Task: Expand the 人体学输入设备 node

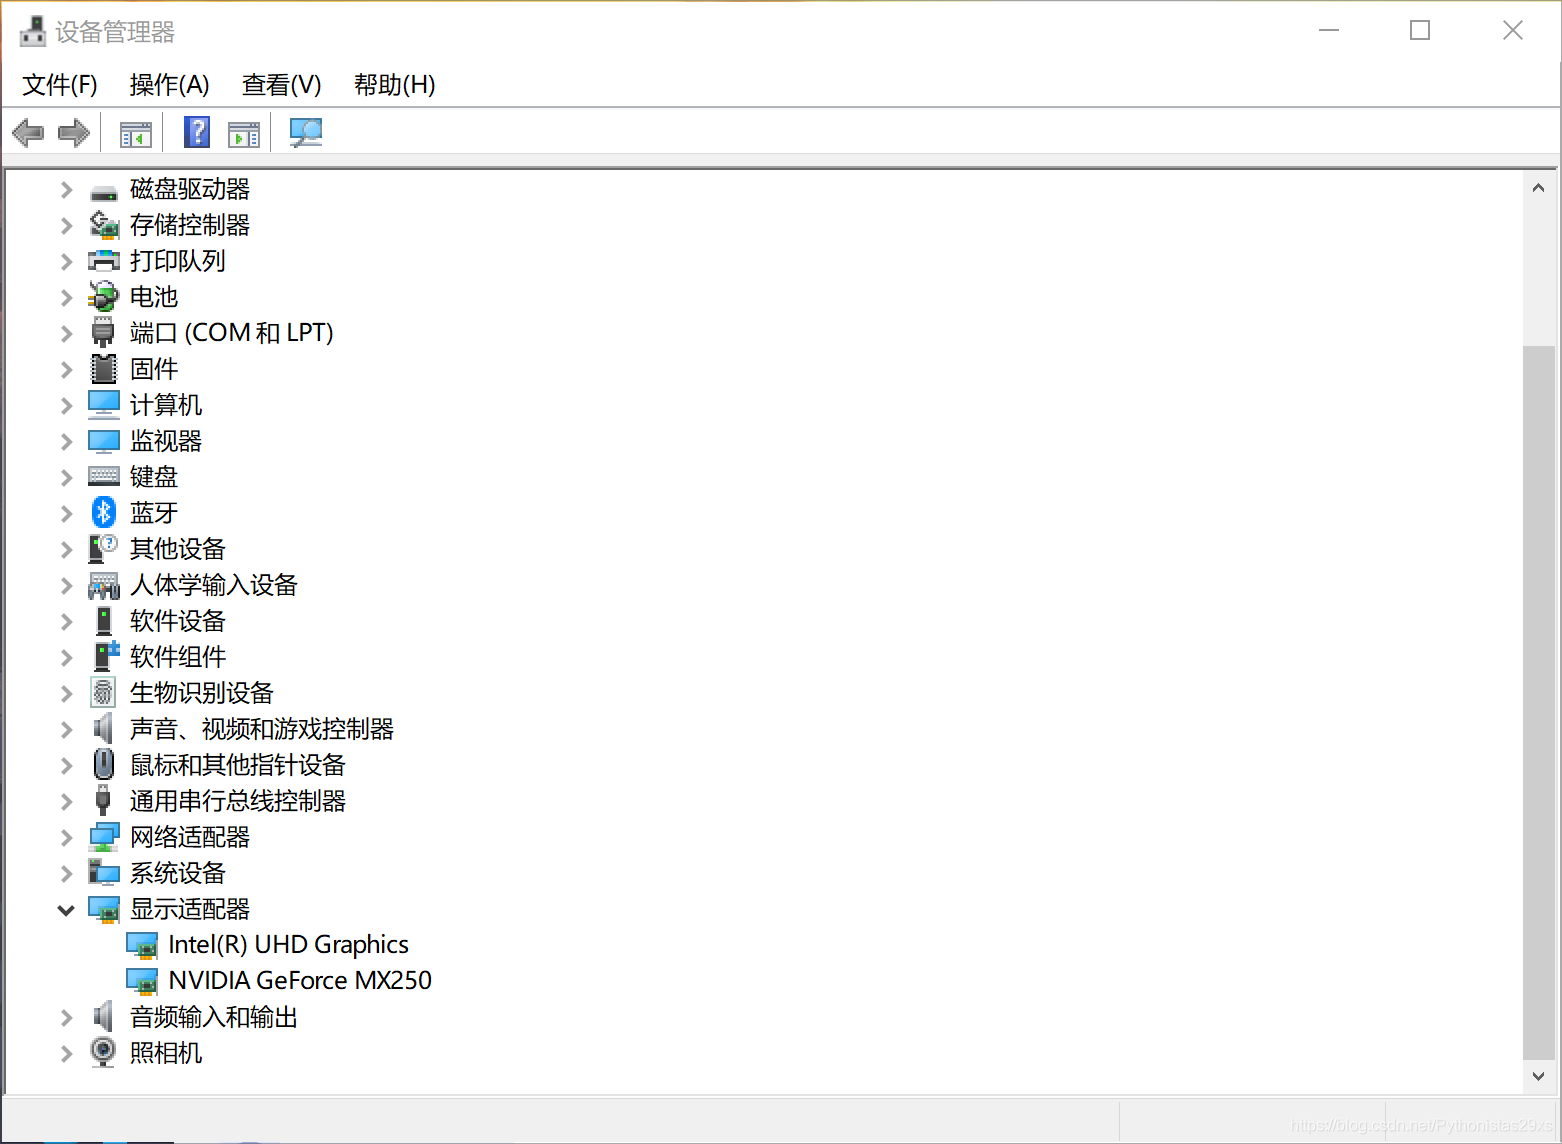Action: click(x=66, y=585)
